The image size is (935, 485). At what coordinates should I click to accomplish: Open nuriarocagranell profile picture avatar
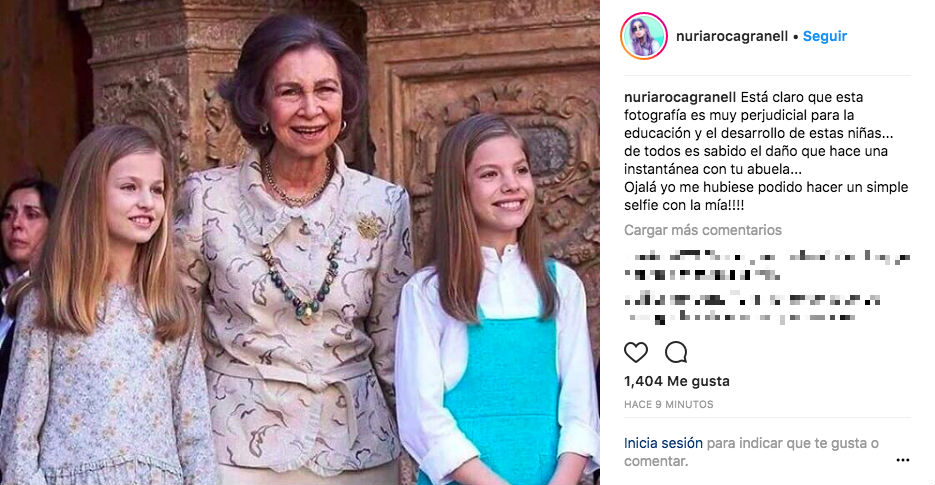(644, 36)
